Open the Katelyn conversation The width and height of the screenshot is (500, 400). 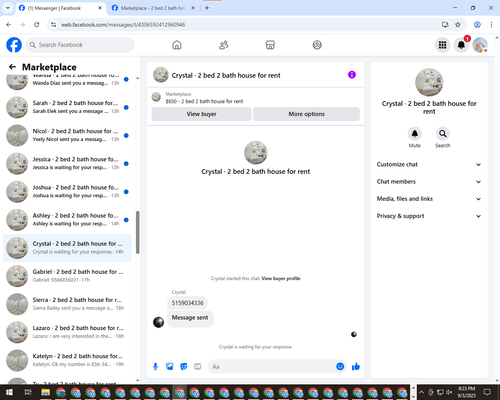(x=68, y=360)
